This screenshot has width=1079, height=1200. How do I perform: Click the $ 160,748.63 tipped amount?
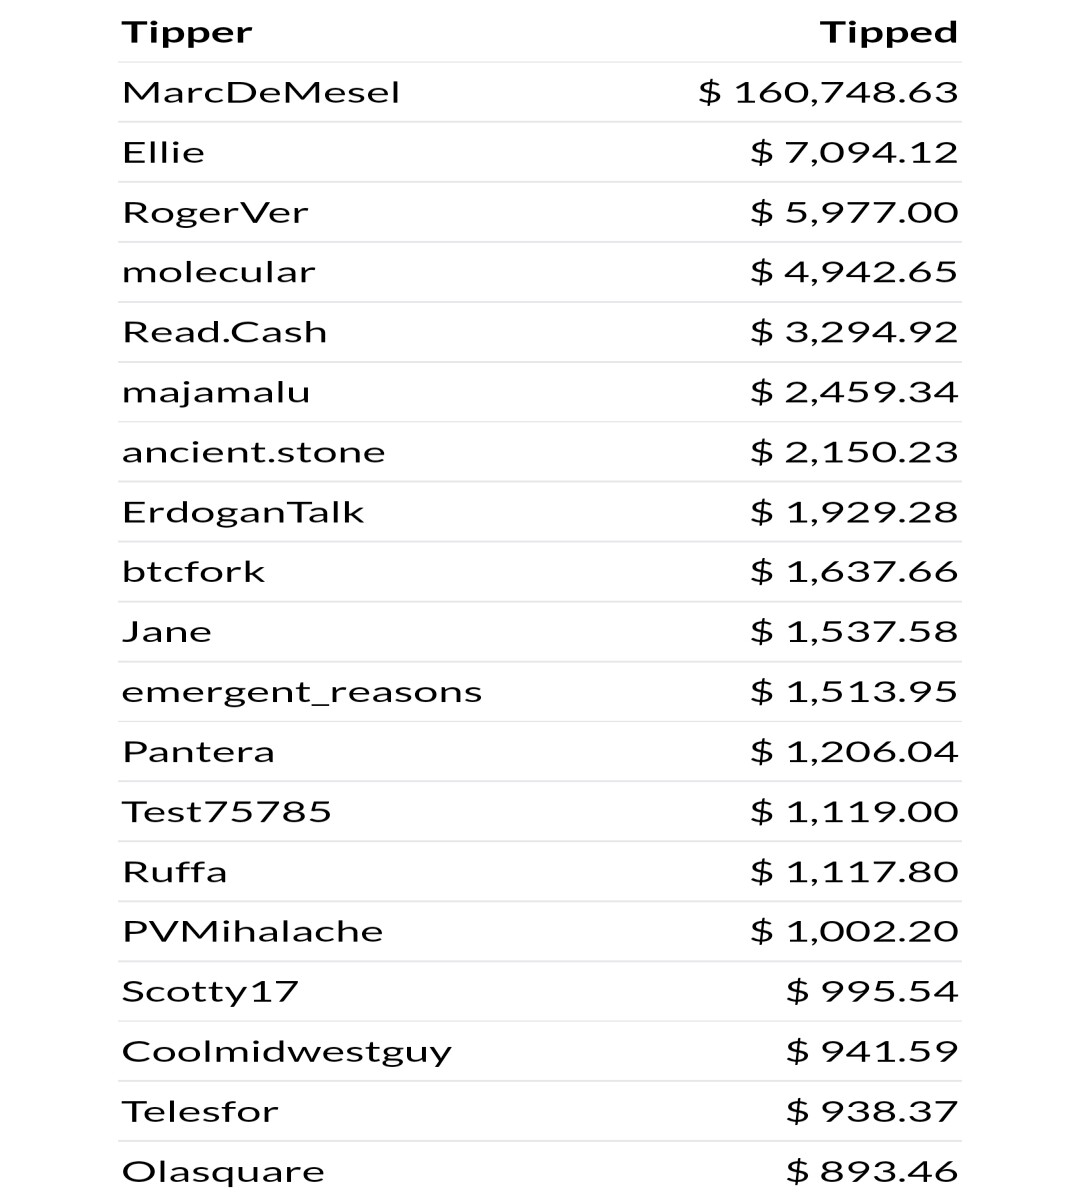(x=828, y=93)
